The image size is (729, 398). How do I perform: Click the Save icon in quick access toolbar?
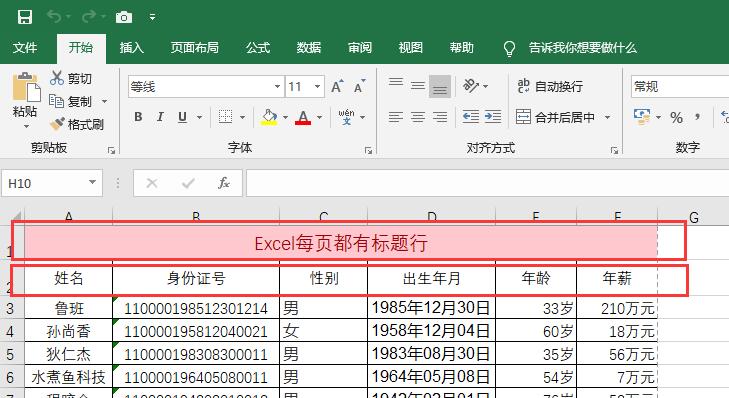(x=25, y=17)
